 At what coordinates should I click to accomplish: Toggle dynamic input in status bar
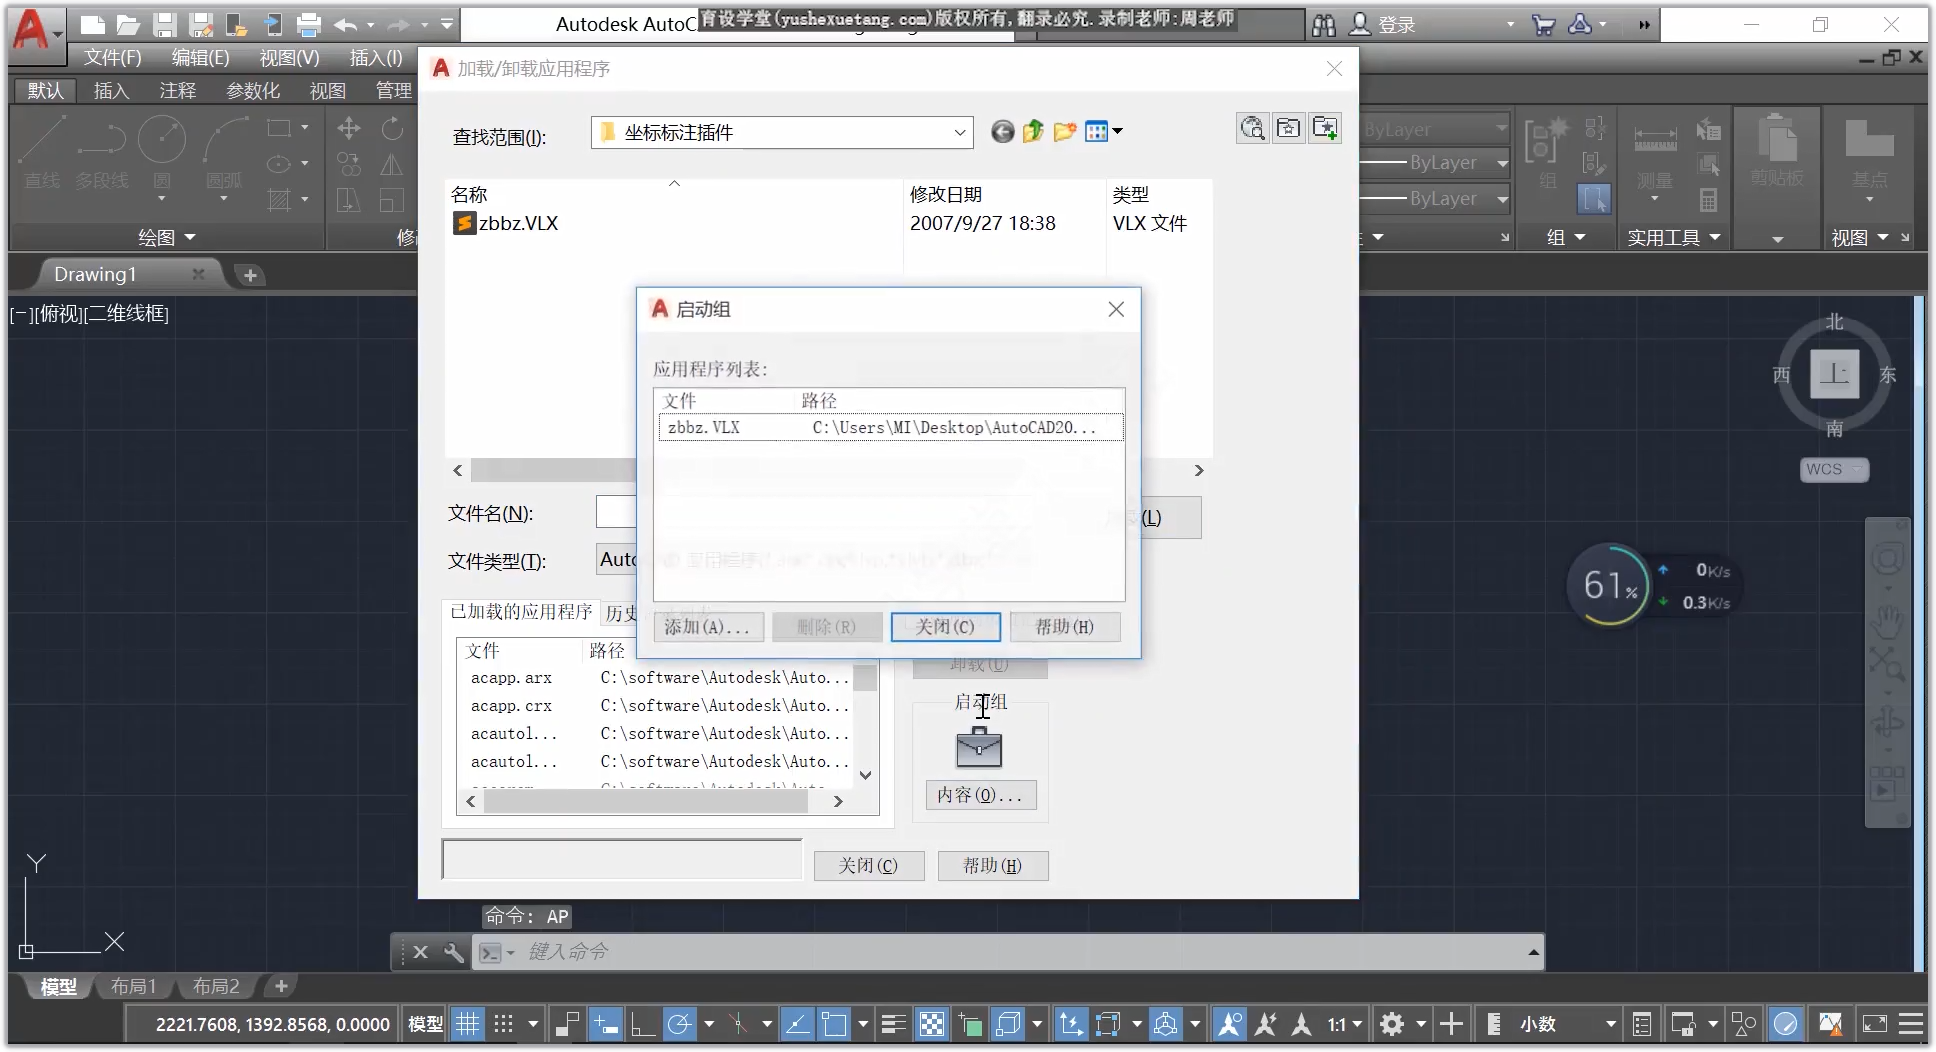point(606,1024)
